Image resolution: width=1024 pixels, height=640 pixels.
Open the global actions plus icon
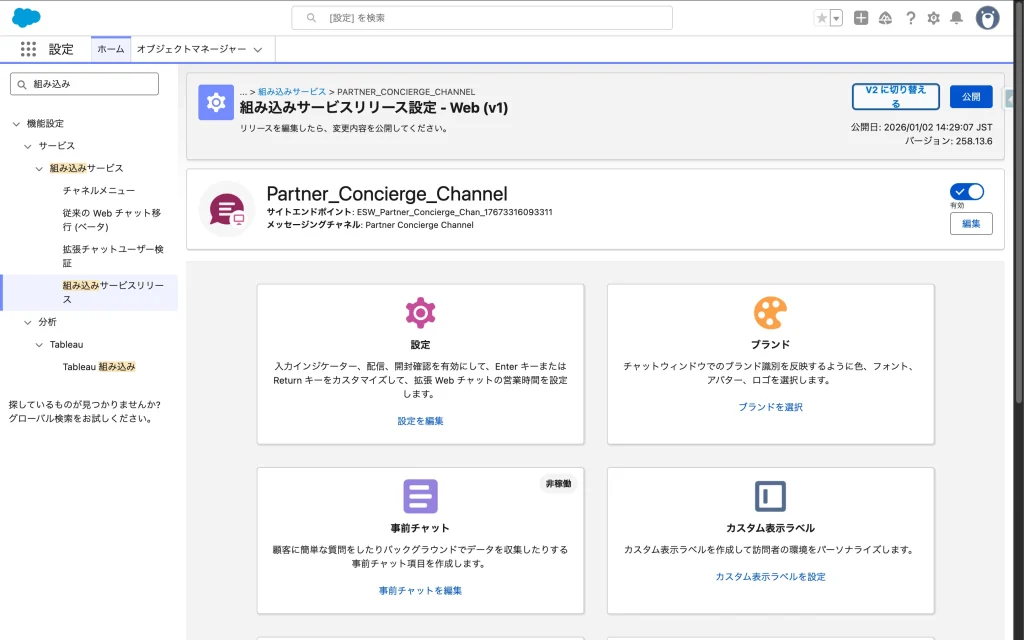click(x=861, y=18)
